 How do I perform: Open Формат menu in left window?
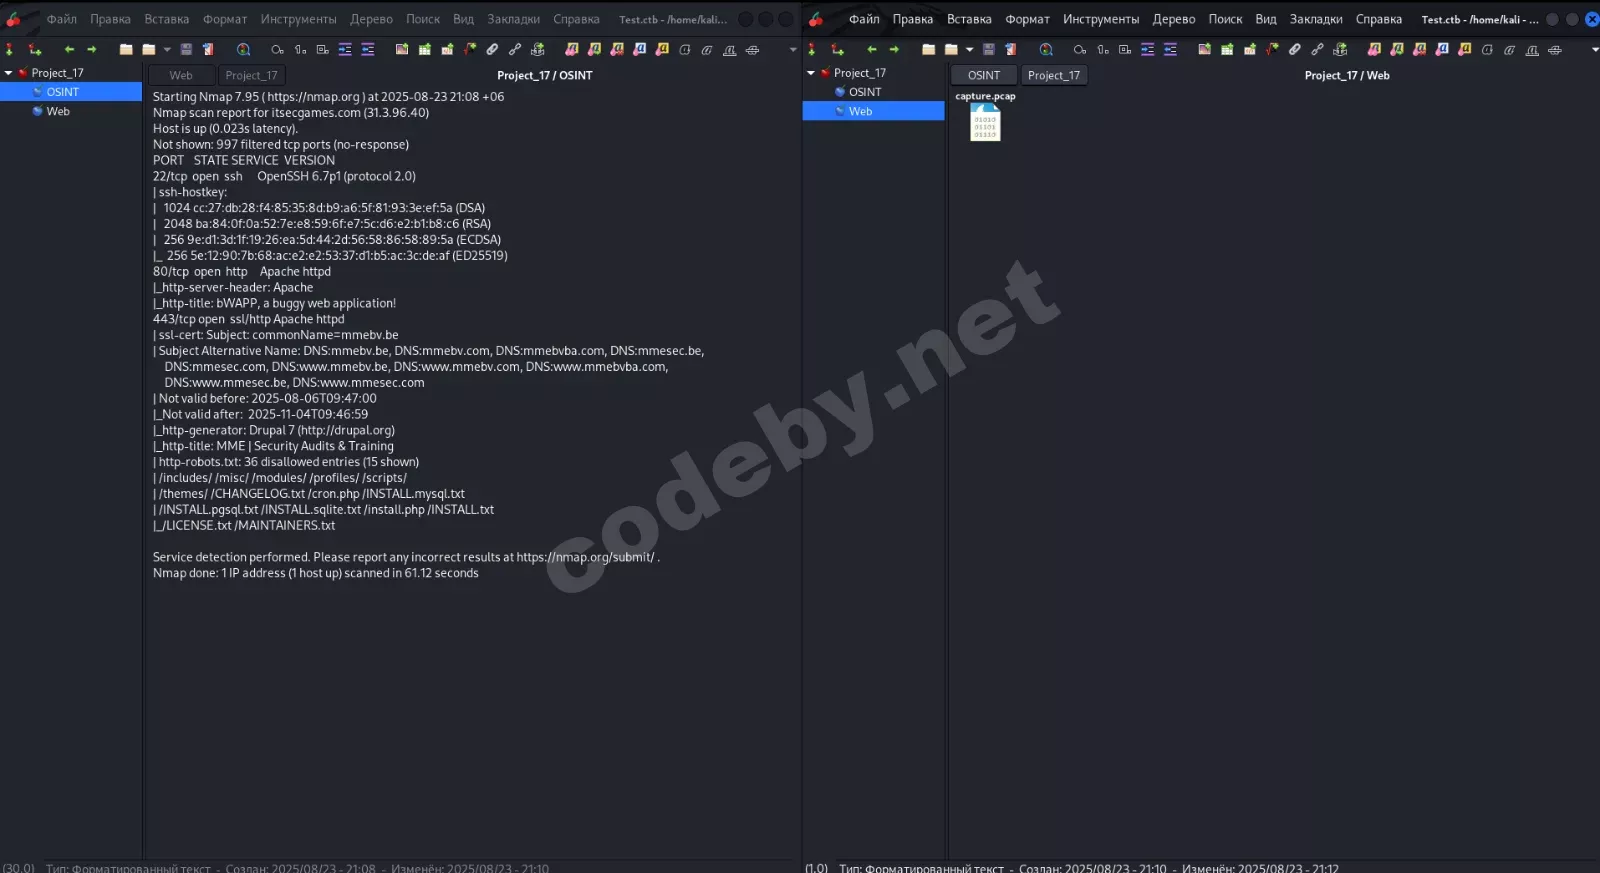[x=225, y=19]
